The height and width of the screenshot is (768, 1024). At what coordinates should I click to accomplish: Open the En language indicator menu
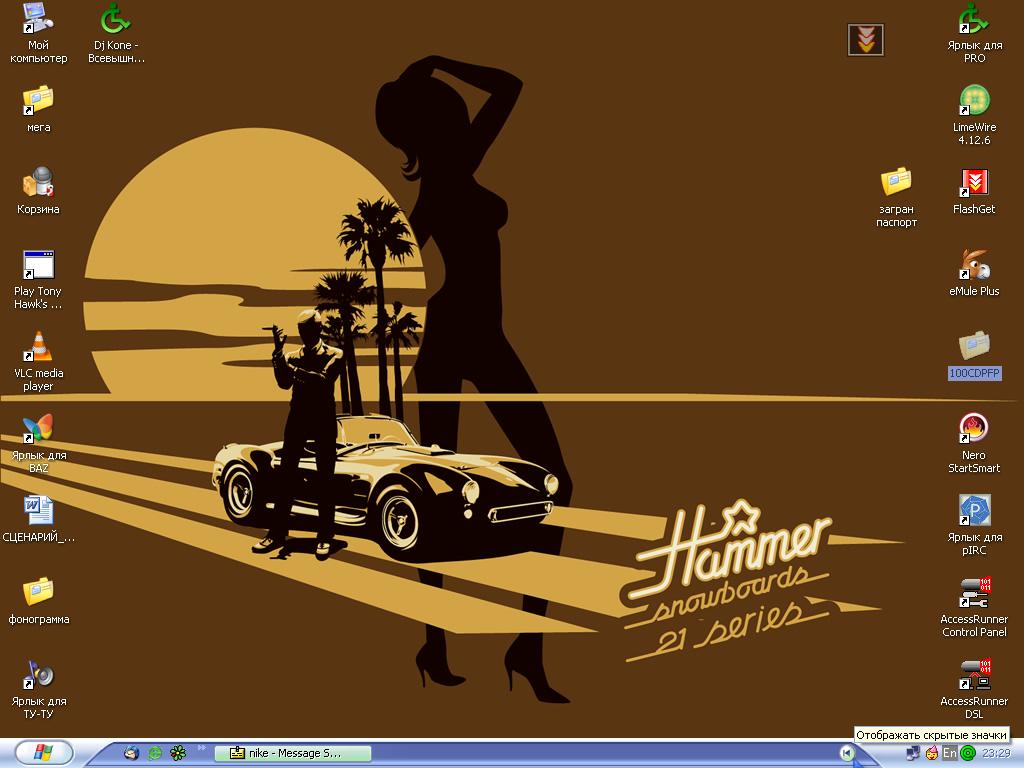click(x=949, y=753)
